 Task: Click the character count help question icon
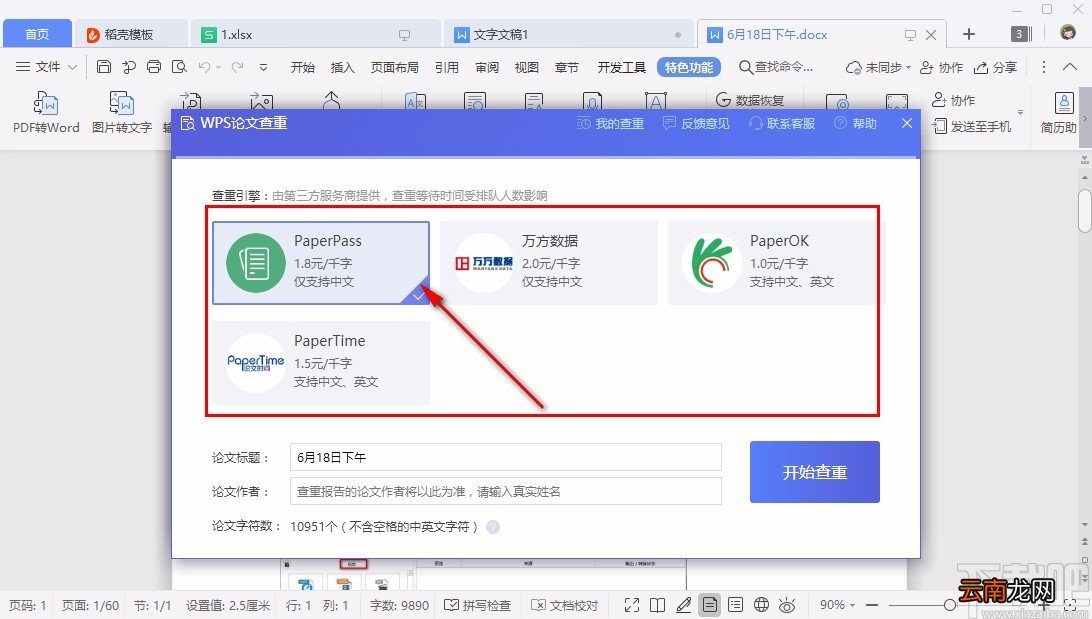click(x=493, y=527)
